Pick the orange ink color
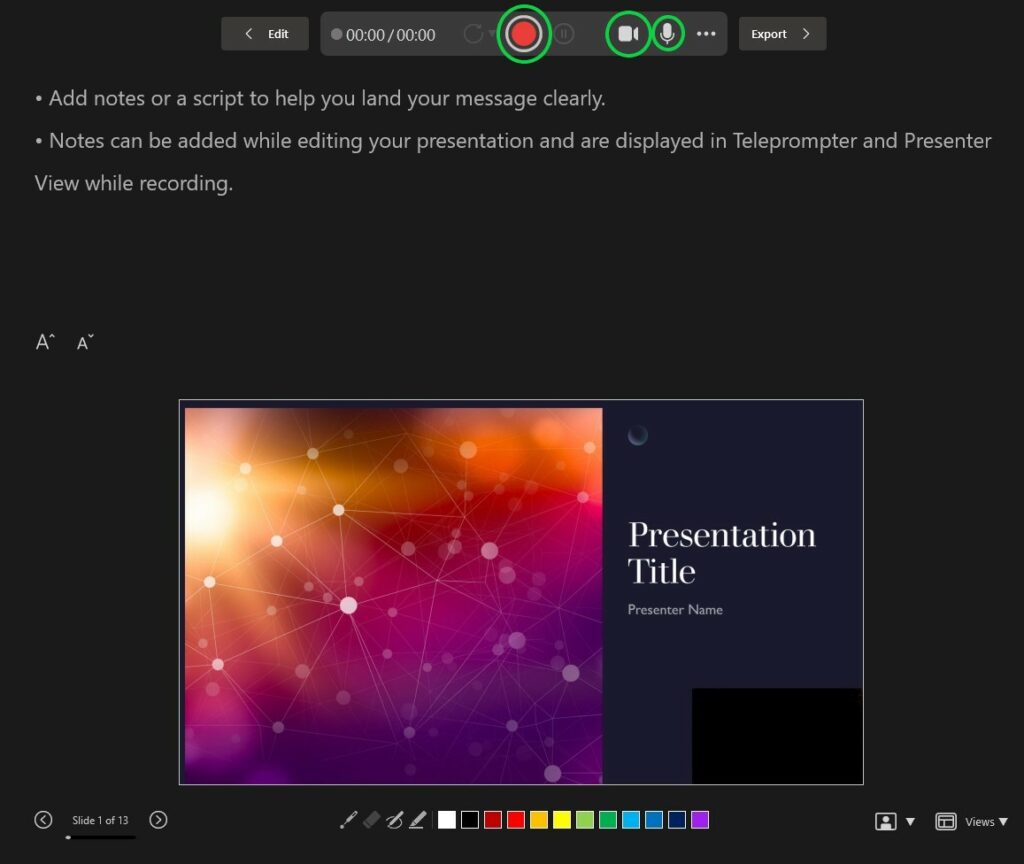The width and height of the screenshot is (1024, 864). tap(539, 820)
